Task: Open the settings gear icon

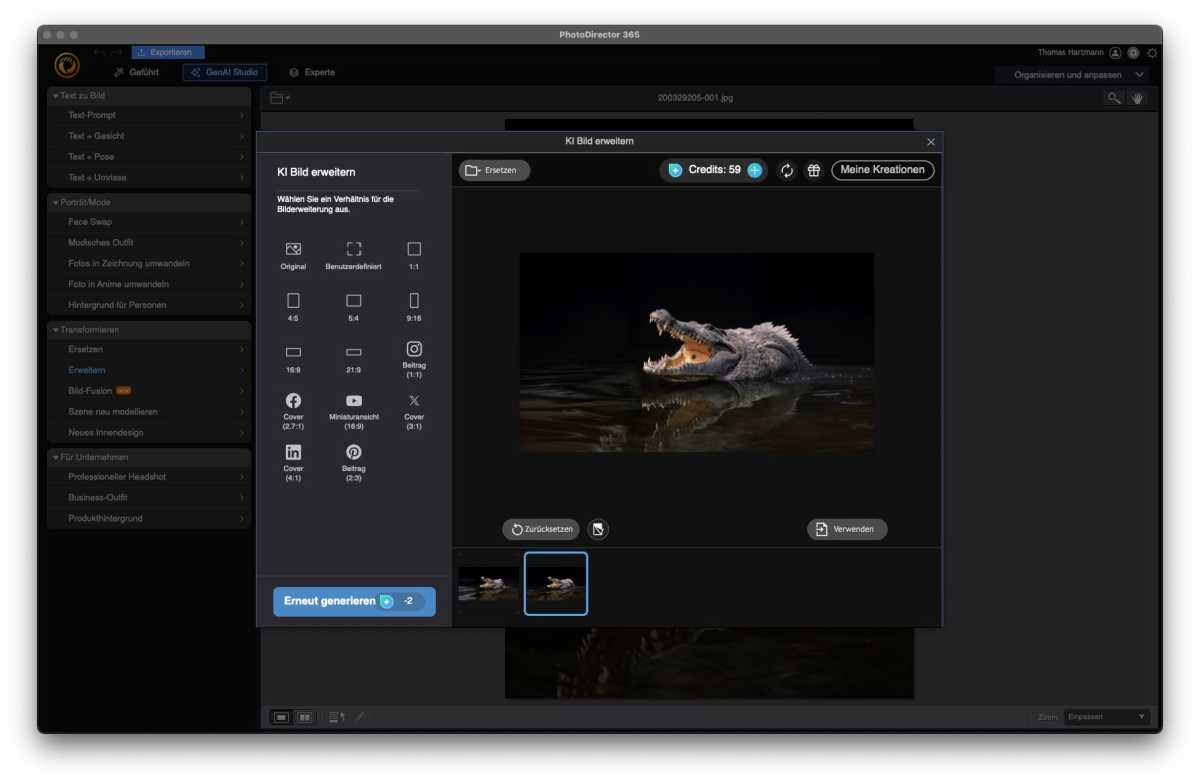Action: pos(1152,53)
